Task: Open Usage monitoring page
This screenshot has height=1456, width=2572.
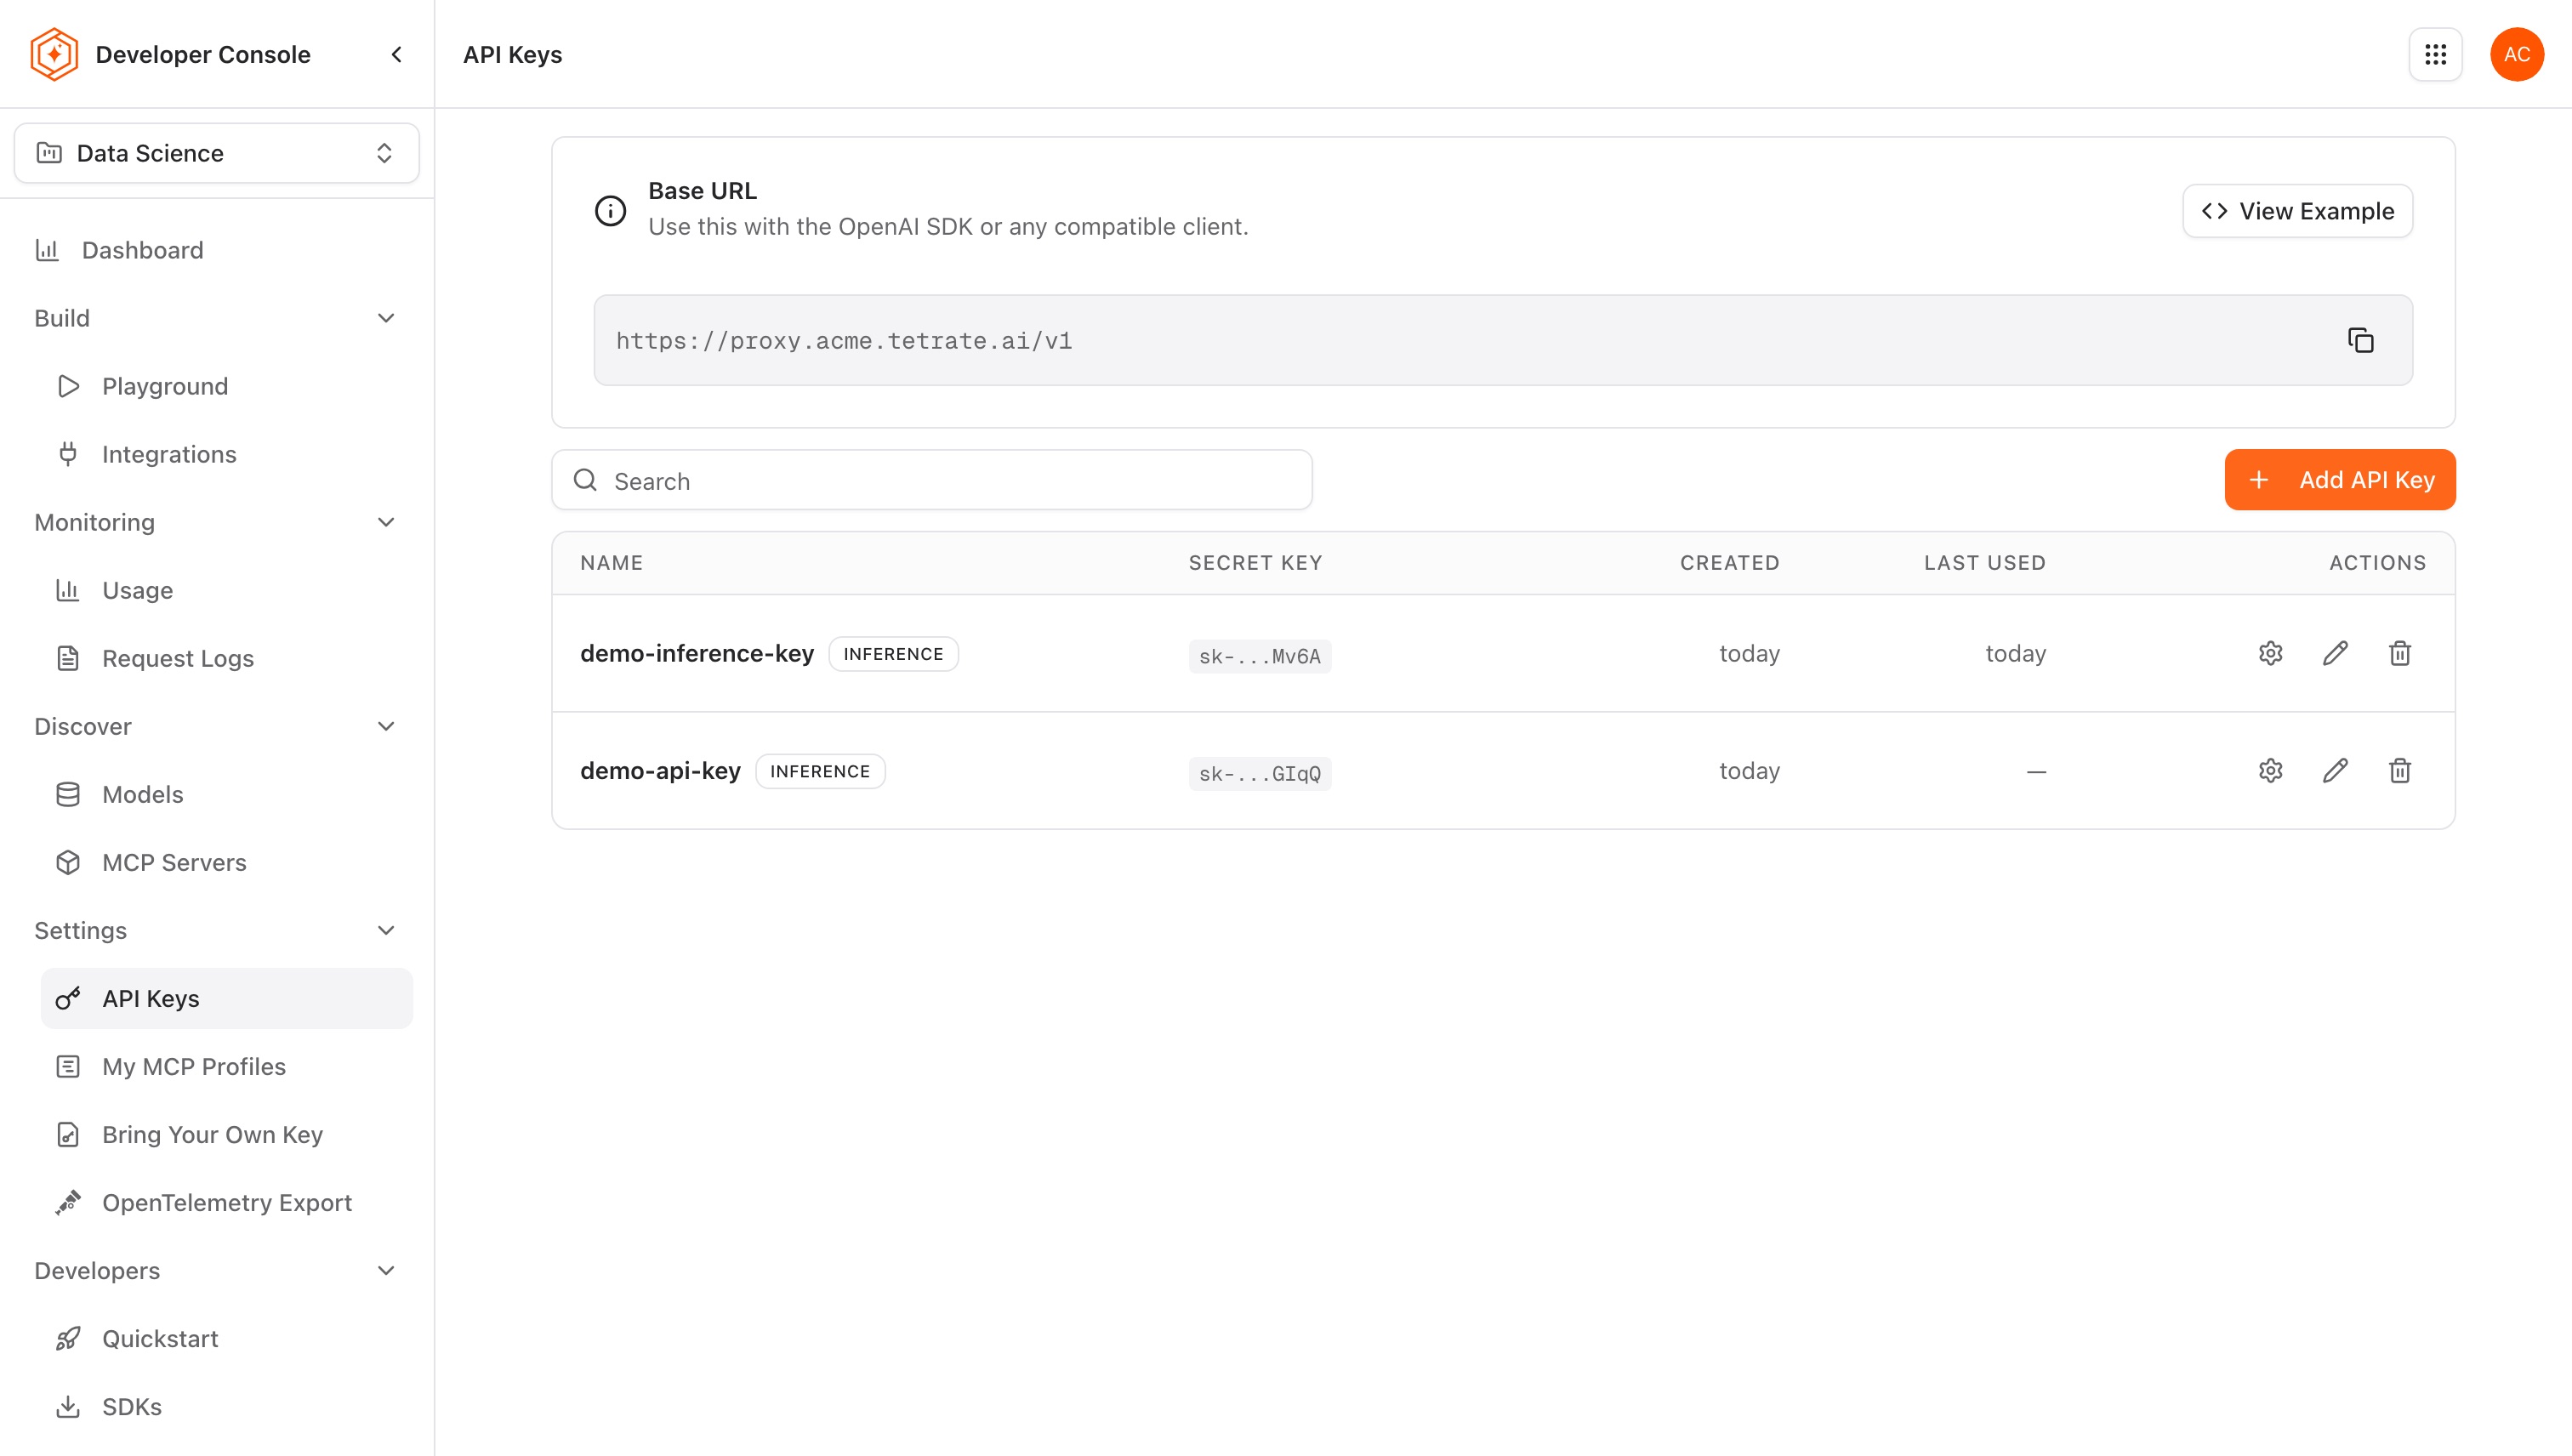Action: (x=227, y=590)
